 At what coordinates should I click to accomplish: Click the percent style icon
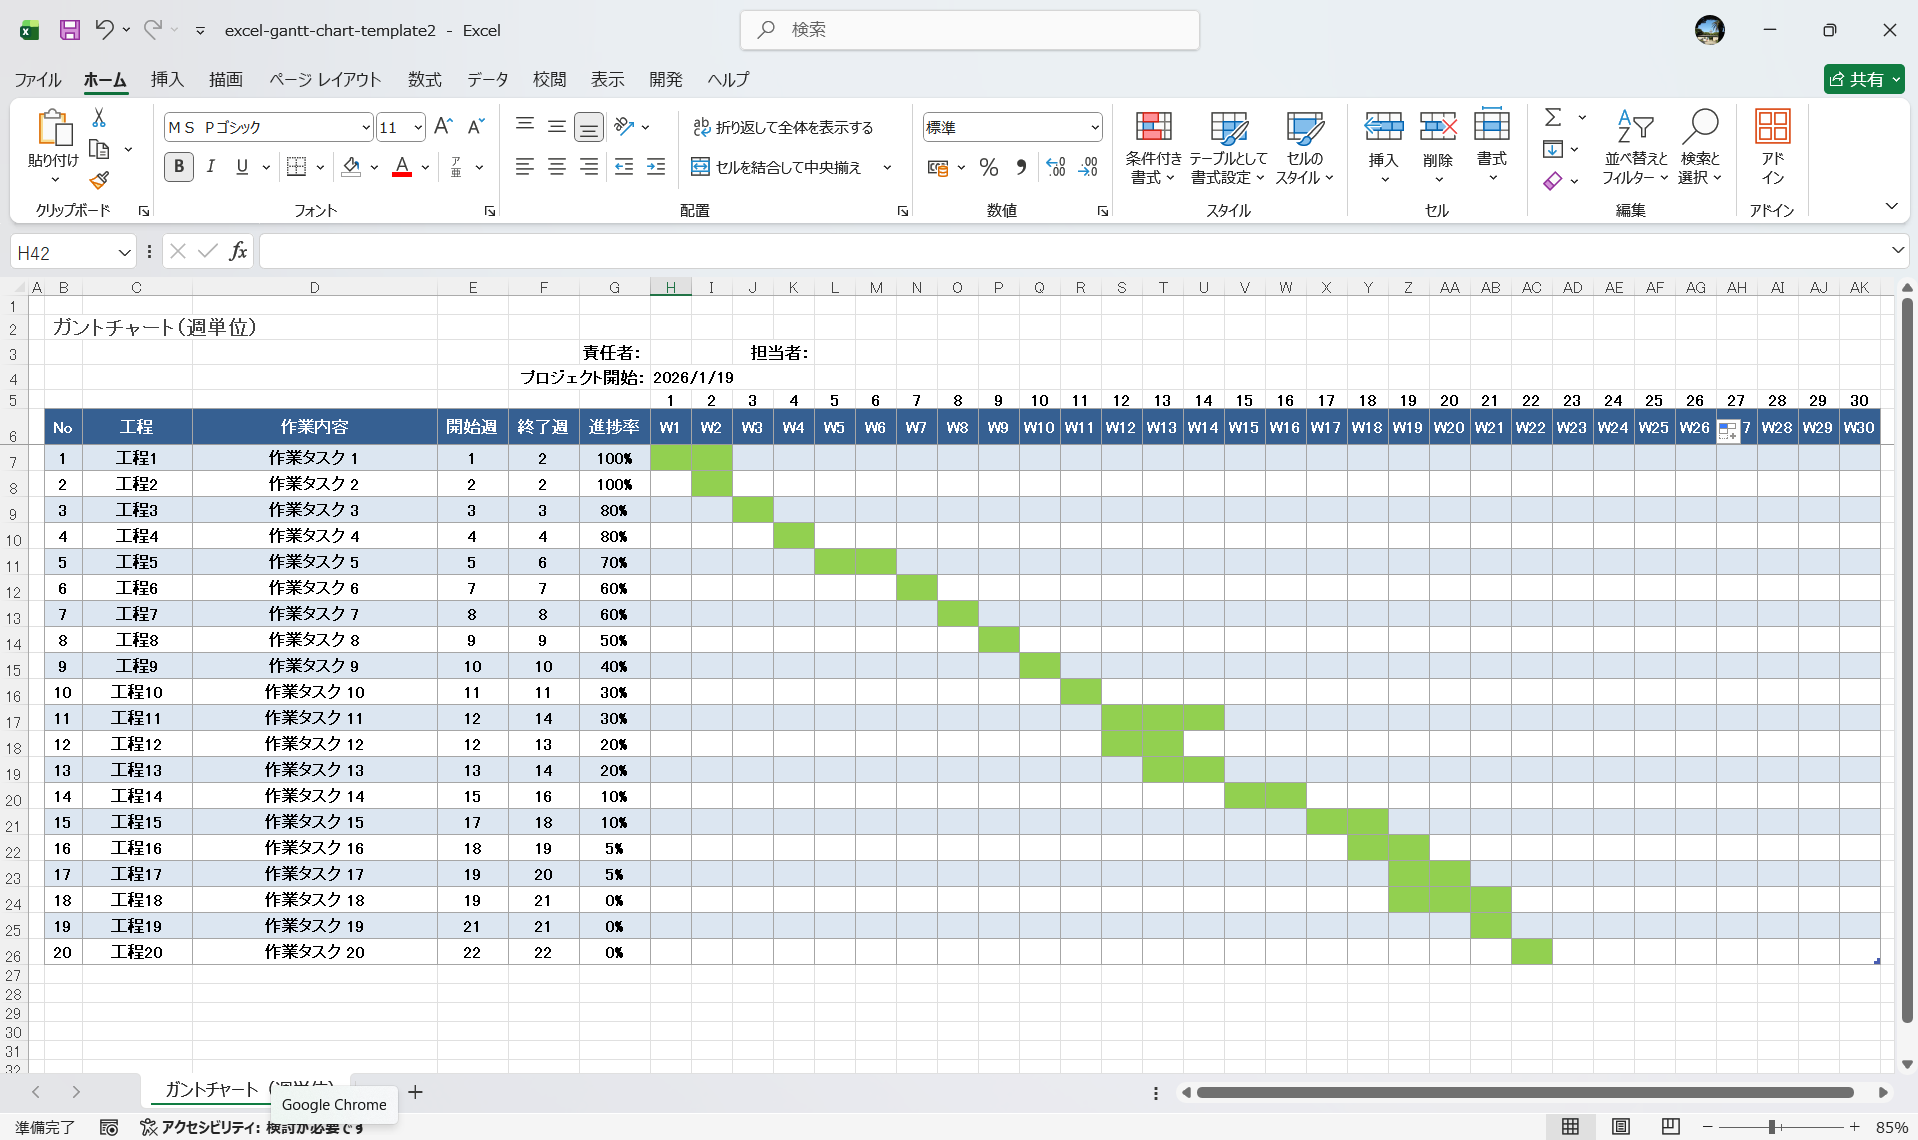(x=988, y=167)
